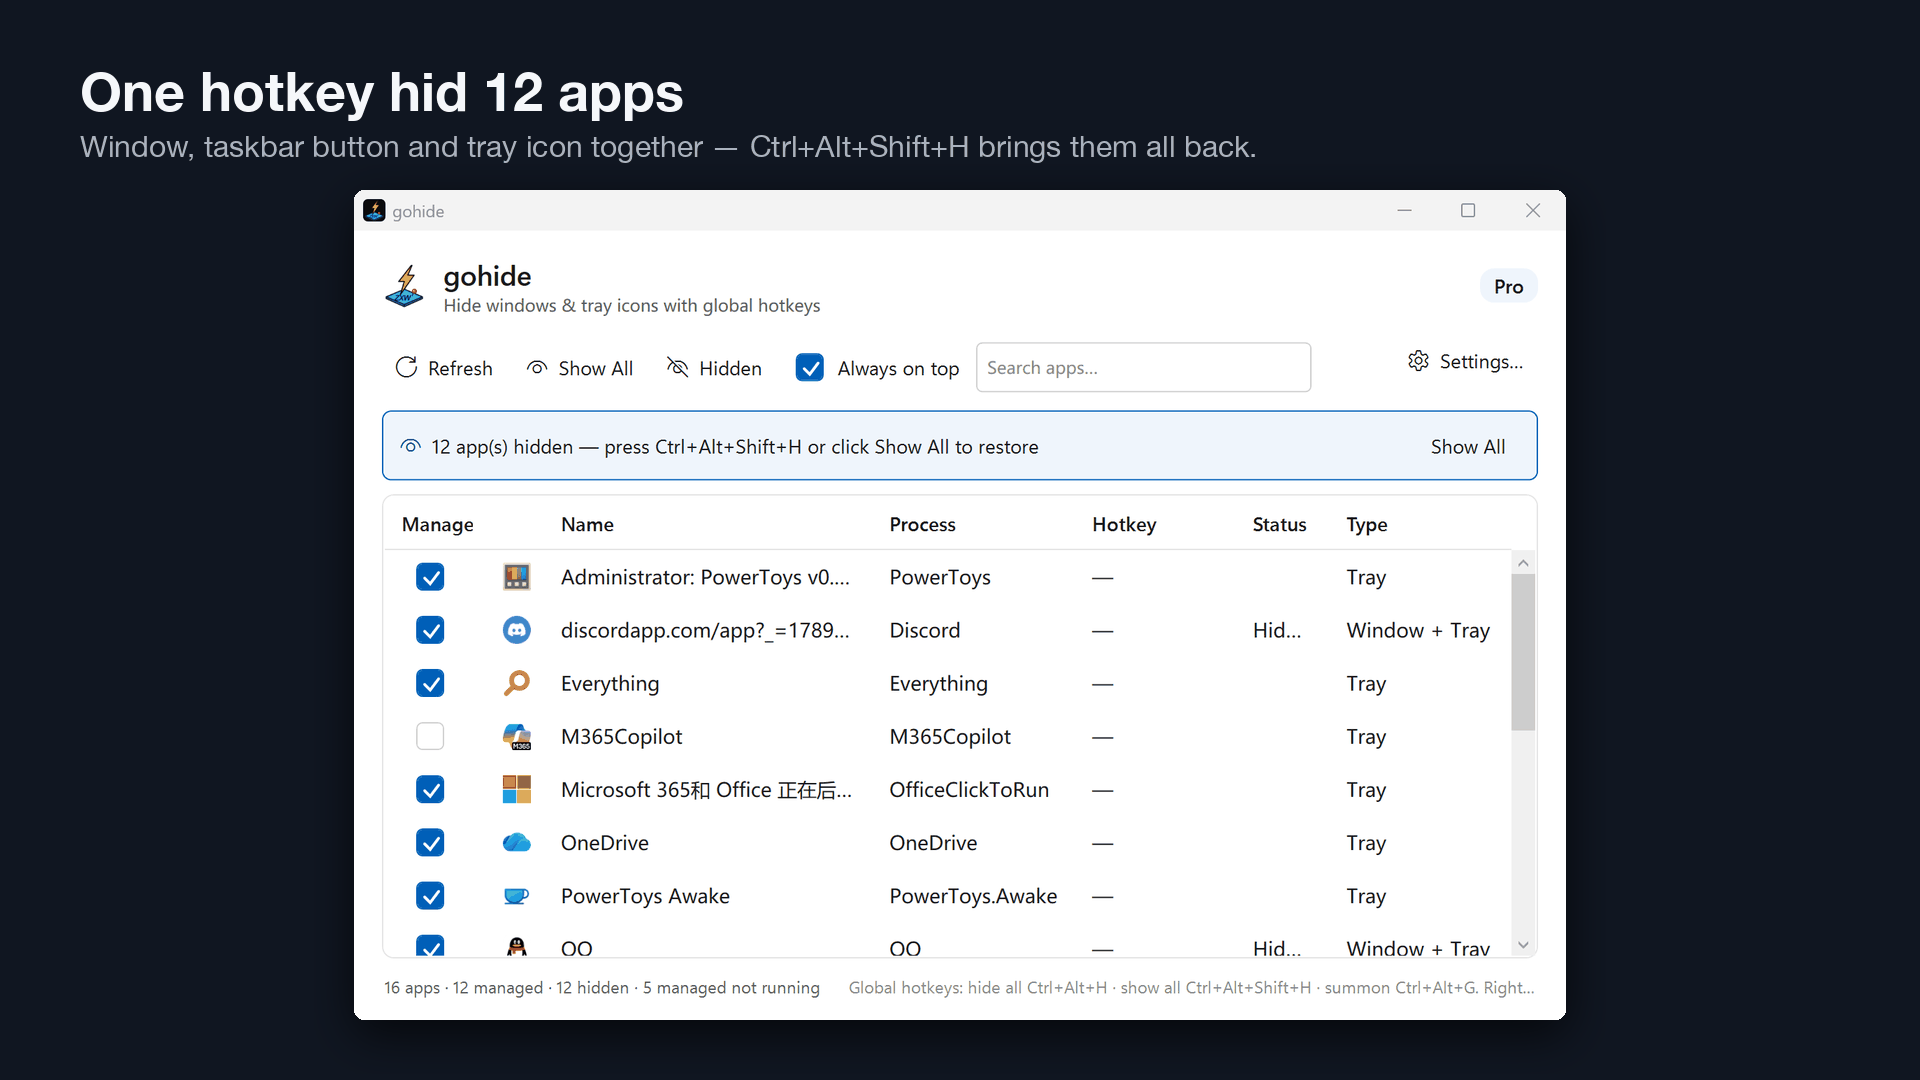The height and width of the screenshot is (1080, 1920).
Task: Uncheck manage for Administrator: PowerToys row
Action: 430,577
